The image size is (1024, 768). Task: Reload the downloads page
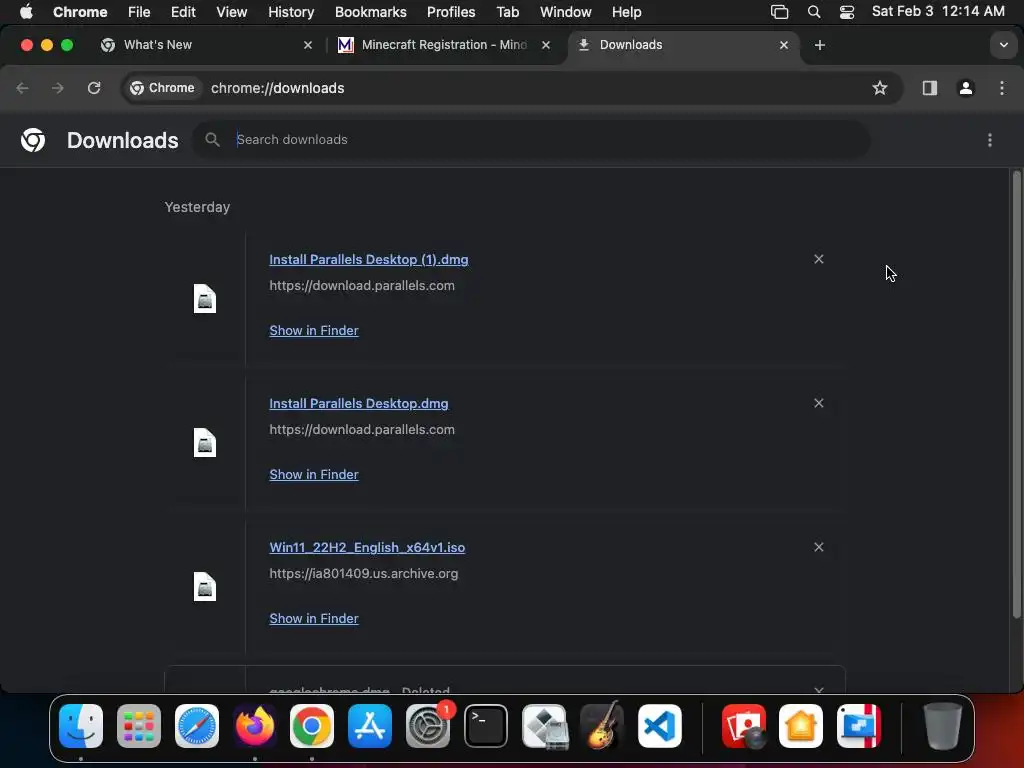click(94, 88)
